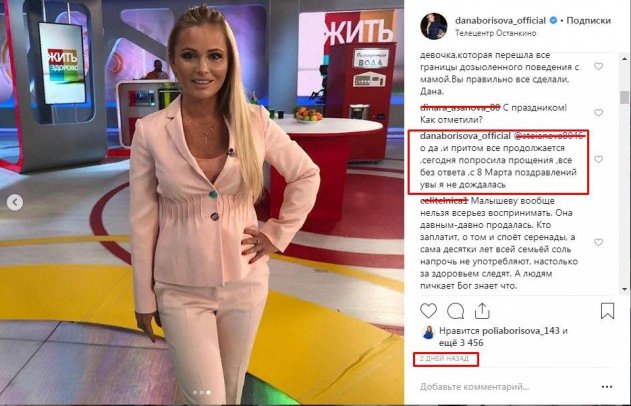Open the Телецентр Останкино location link
Image resolution: width=631 pixels, height=406 pixels.
(495, 33)
